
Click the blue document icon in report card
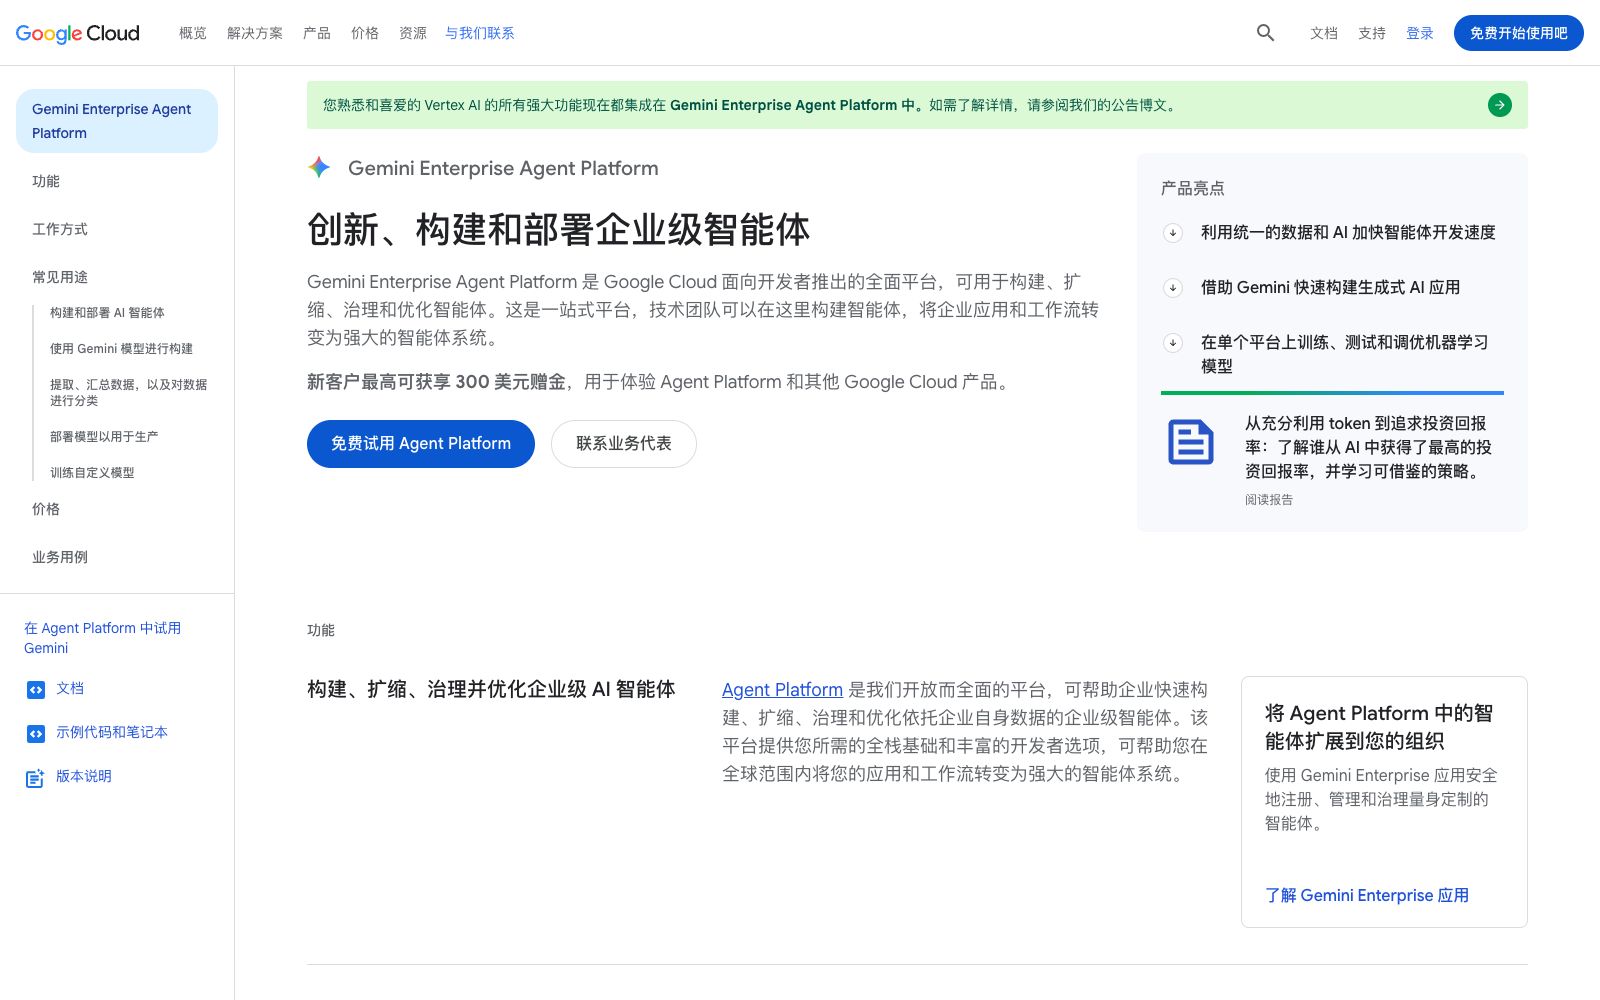pyautogui.click(x=1190, y=442)
